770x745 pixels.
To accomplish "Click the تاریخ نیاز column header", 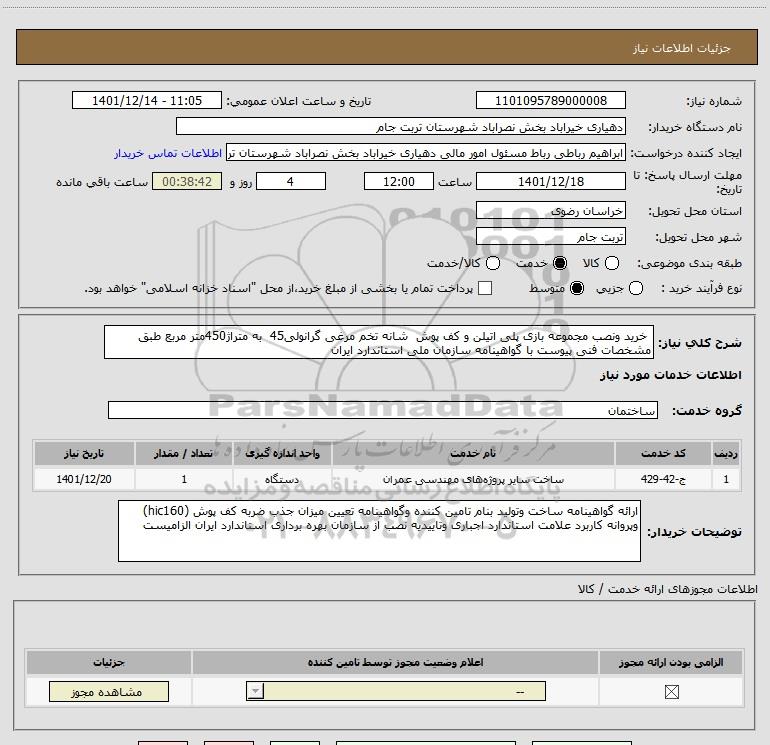I will point(84,453).
